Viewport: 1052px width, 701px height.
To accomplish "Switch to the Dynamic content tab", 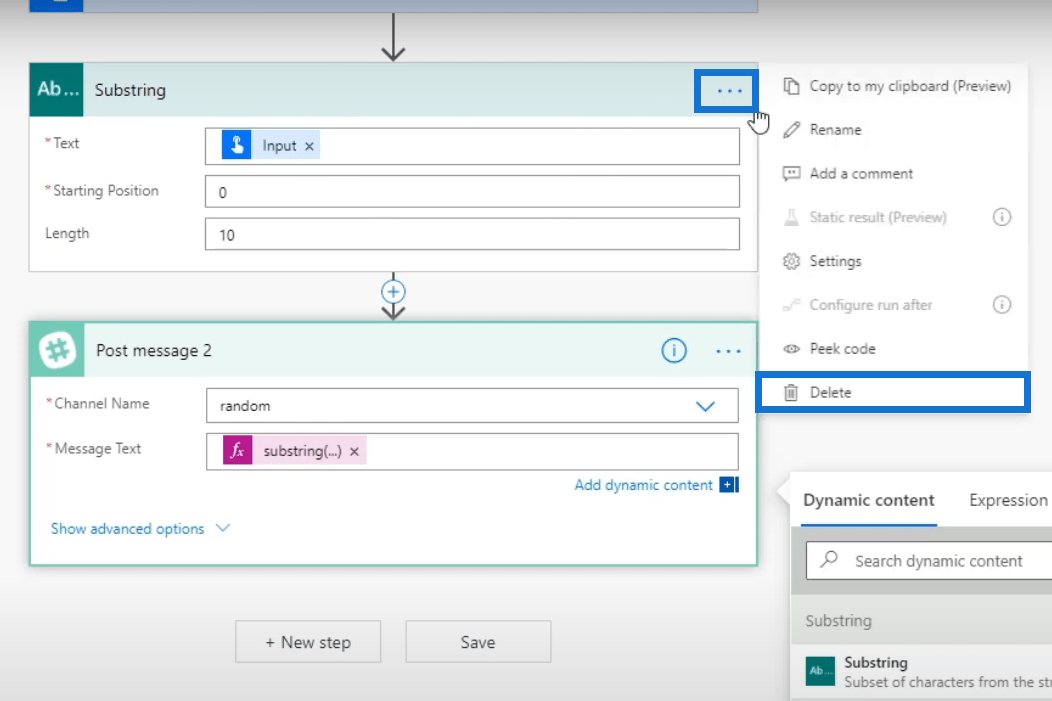I will [869, 500].
